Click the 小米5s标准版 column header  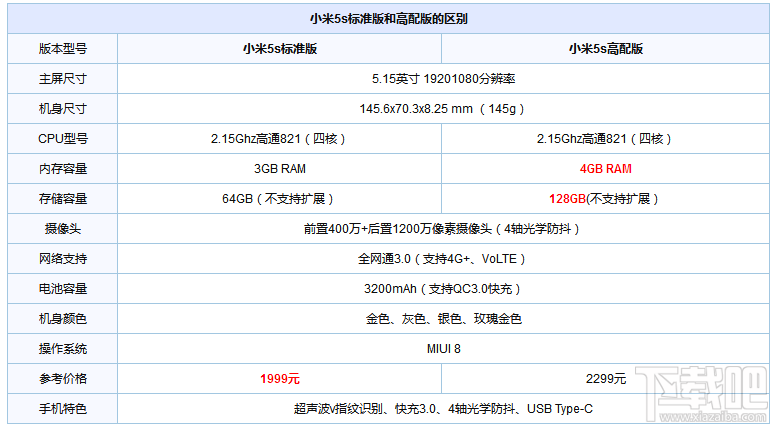point(280,48)
